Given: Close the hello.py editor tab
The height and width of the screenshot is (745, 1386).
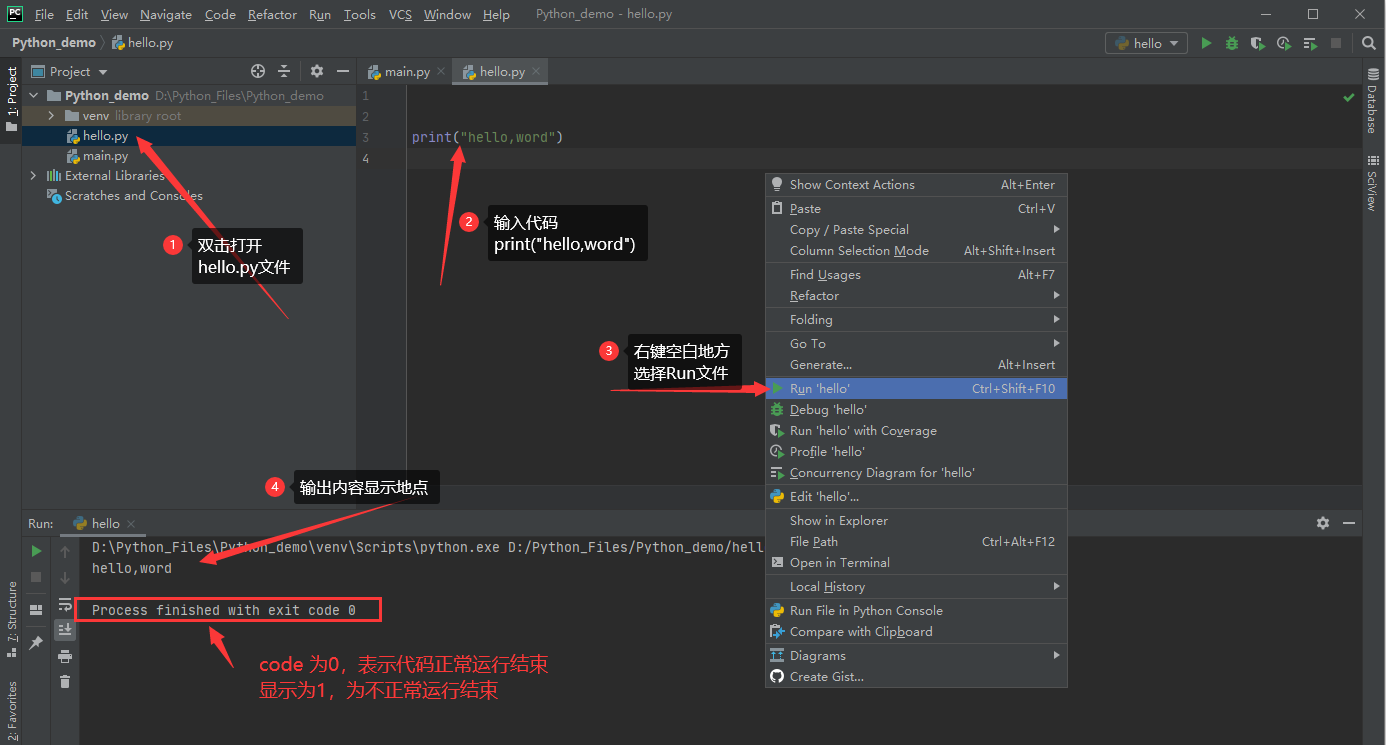Looking at the screenshot, I should point(536,71).
